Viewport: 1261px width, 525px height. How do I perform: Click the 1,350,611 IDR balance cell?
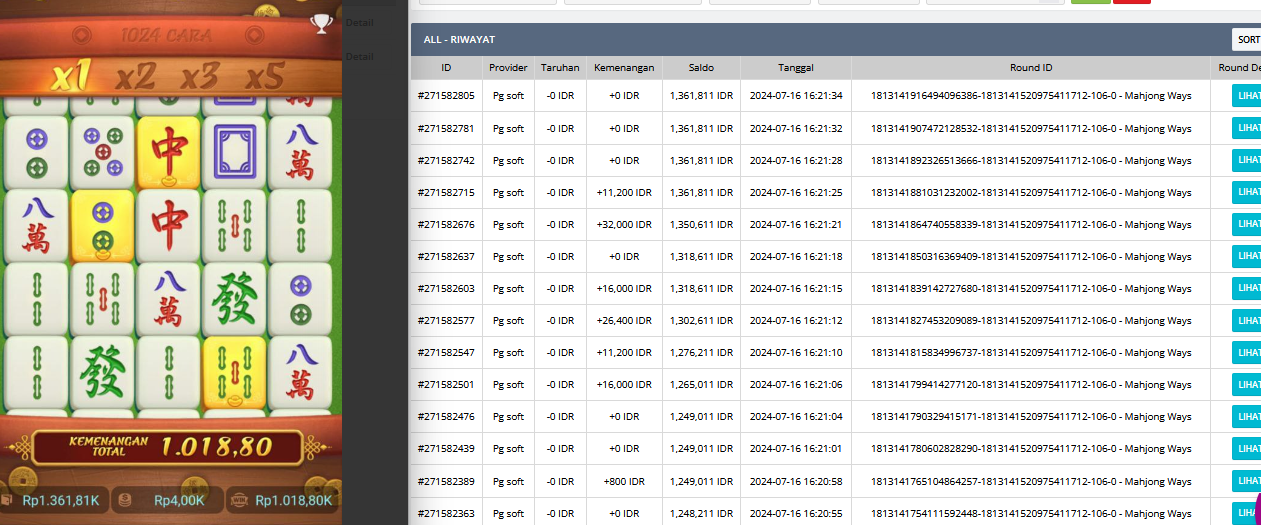pos(701,225)
